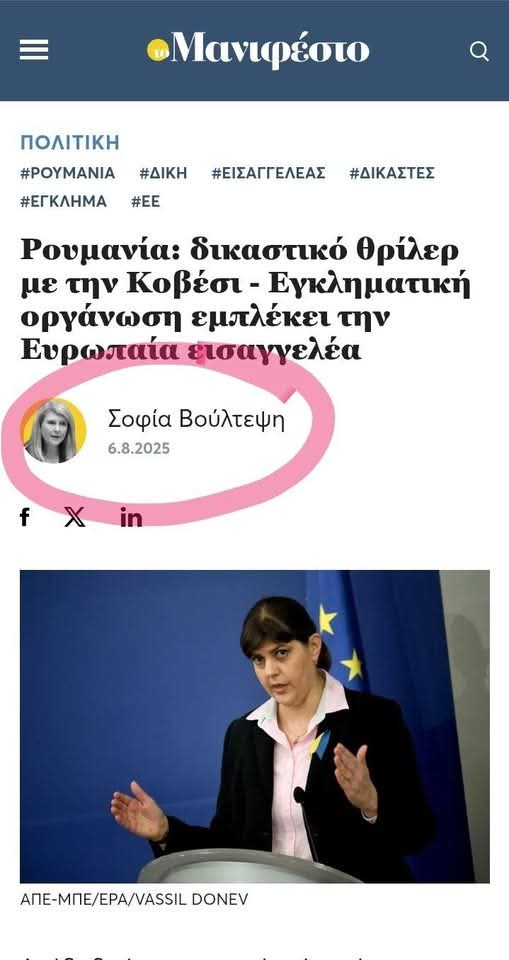Open the search magnifier icon

tap(479, 51)
